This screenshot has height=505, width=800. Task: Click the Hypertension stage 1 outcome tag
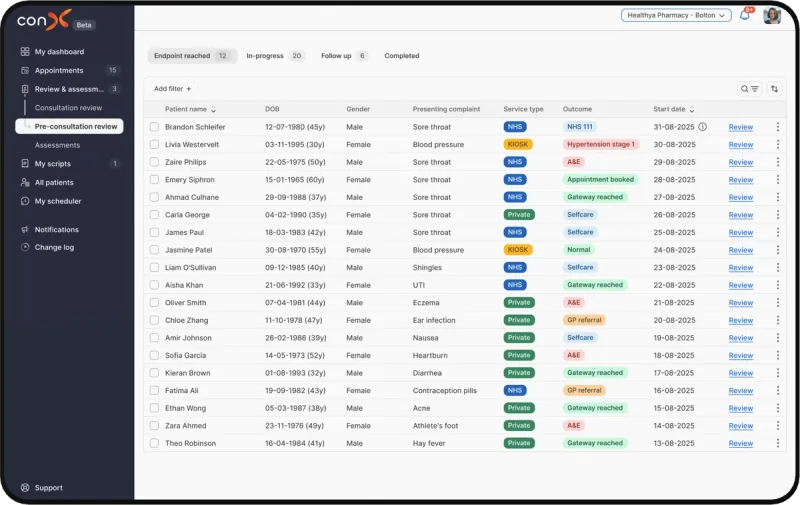601,144
